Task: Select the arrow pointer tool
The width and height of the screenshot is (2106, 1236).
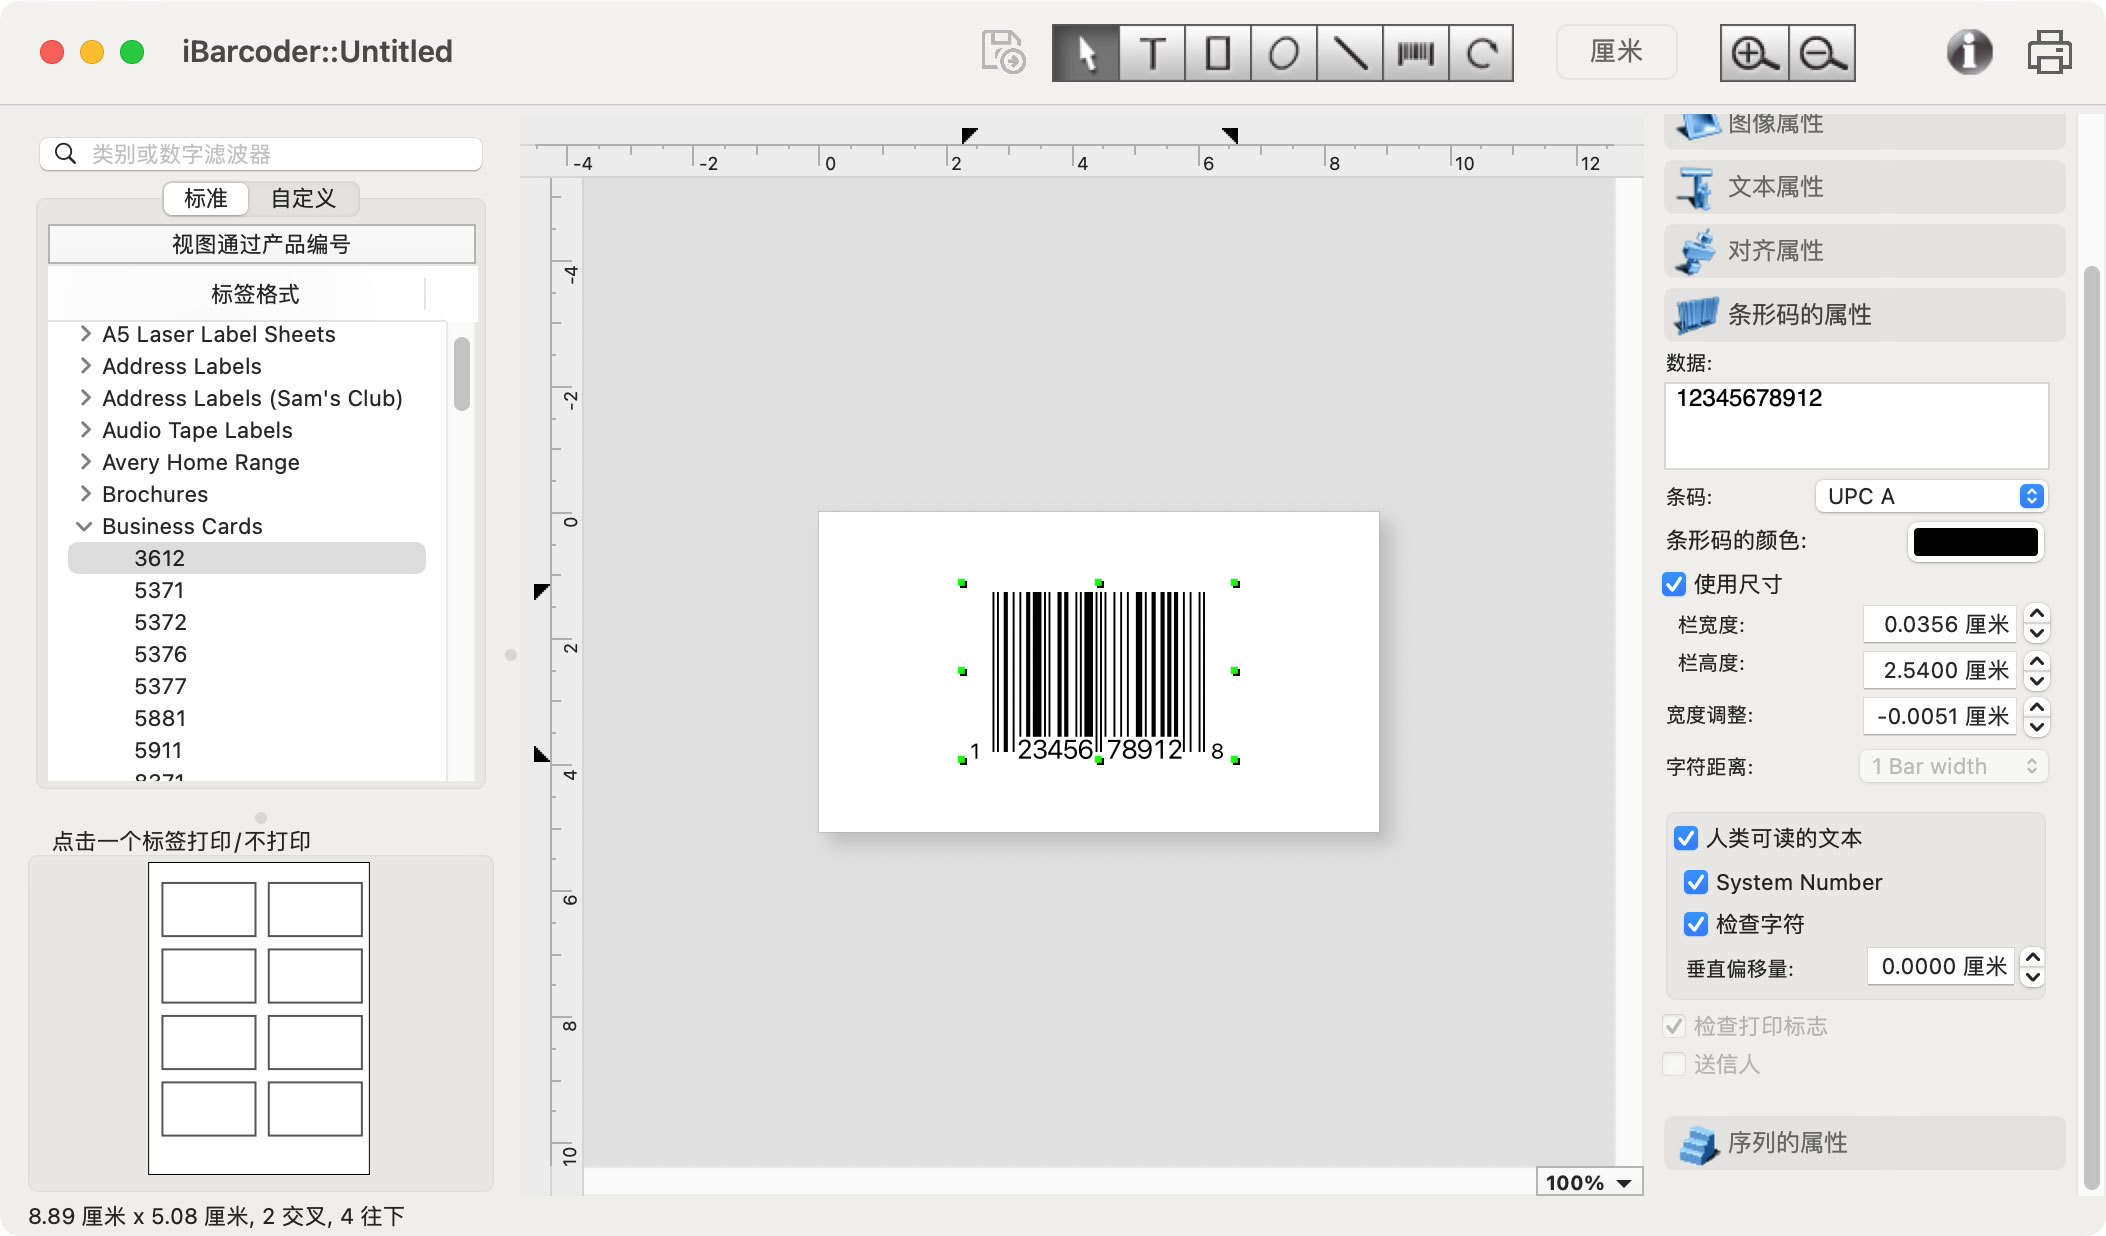Action: pos(1086,53)
